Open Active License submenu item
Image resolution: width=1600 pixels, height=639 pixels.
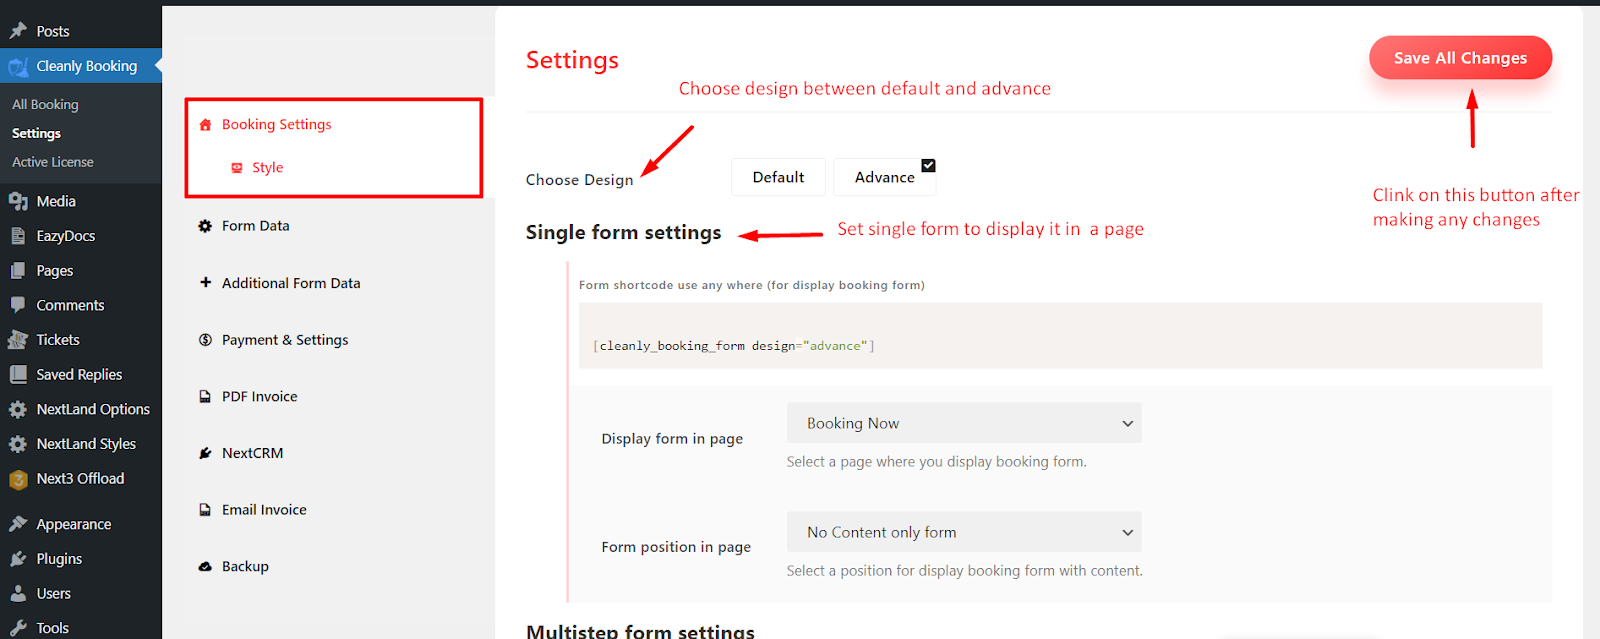(x=53, y=162)
